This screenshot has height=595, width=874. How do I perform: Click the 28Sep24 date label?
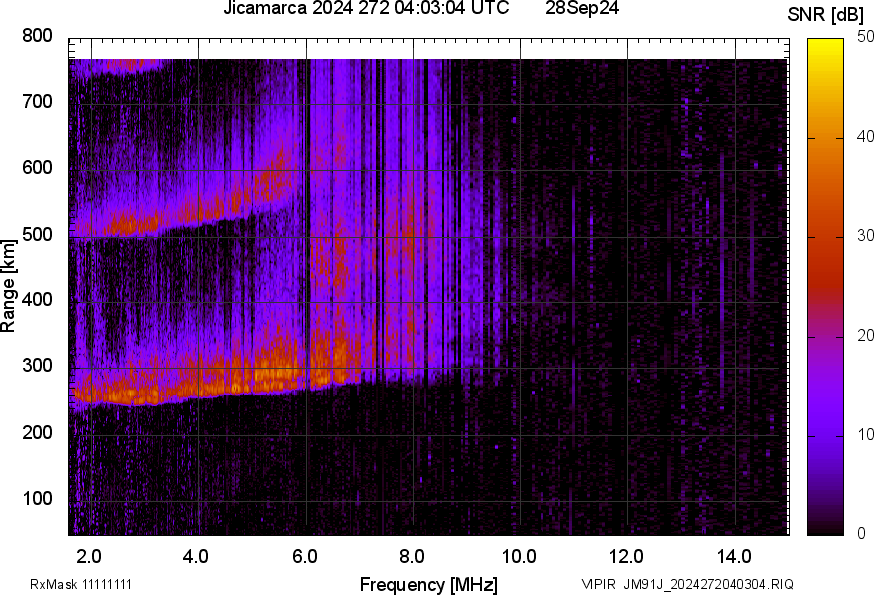point(582,9)
